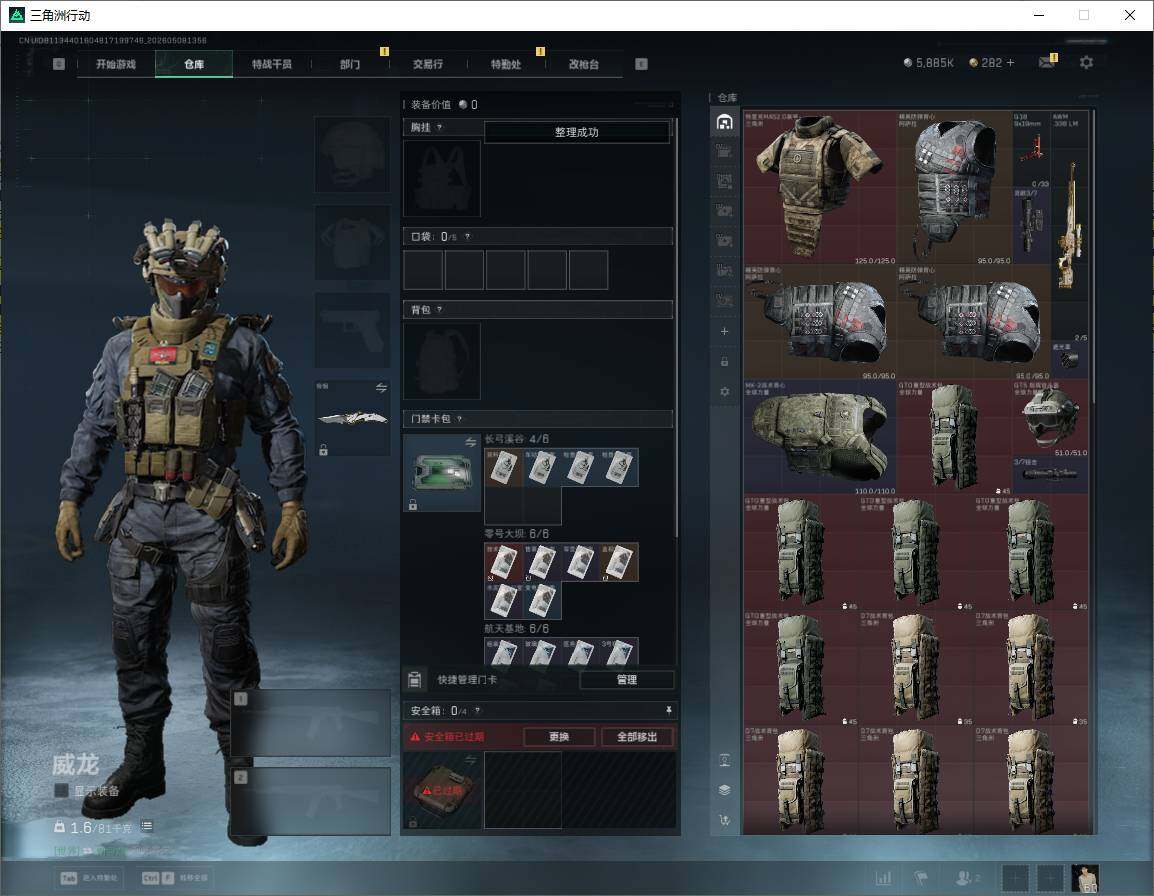This screenshot has height=896, width=1154.
Task: Click help icon next to 门禁卡包
Action: (459, 419)
